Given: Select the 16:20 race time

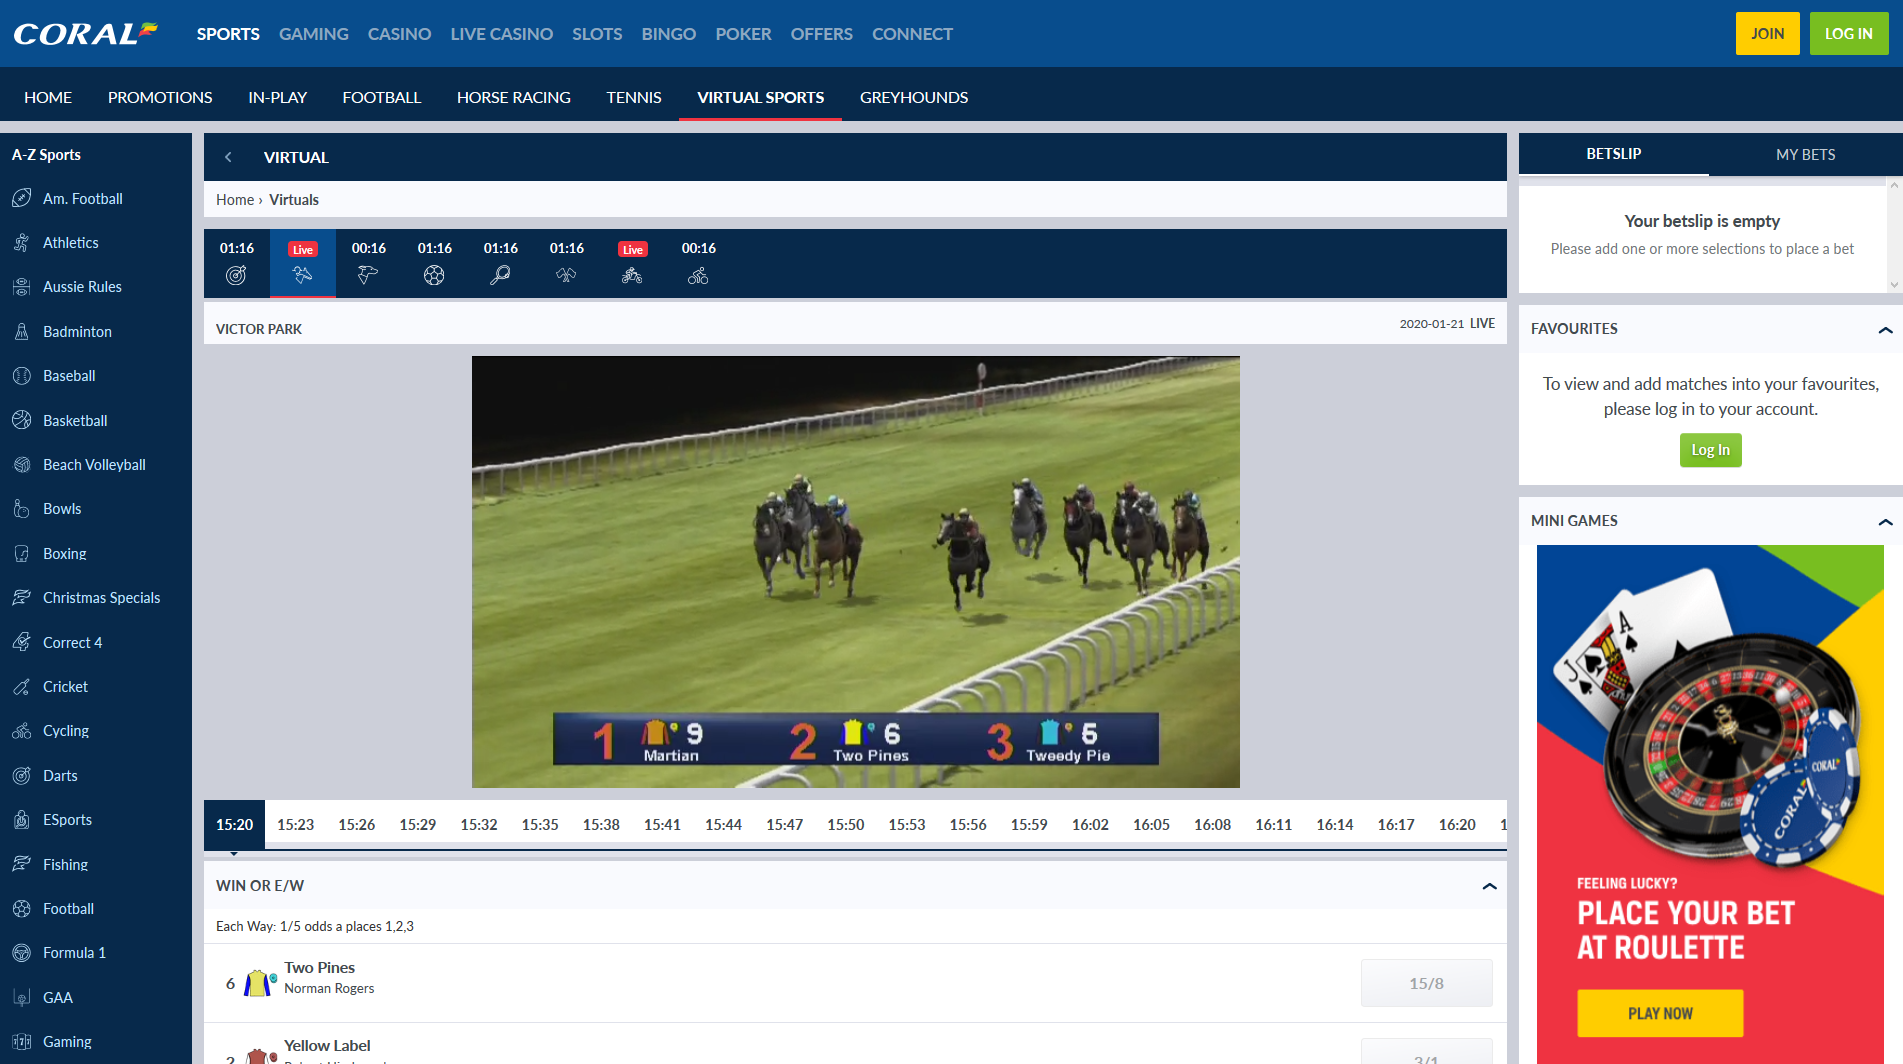Looking at the screenshot, I should (1457, 825).
